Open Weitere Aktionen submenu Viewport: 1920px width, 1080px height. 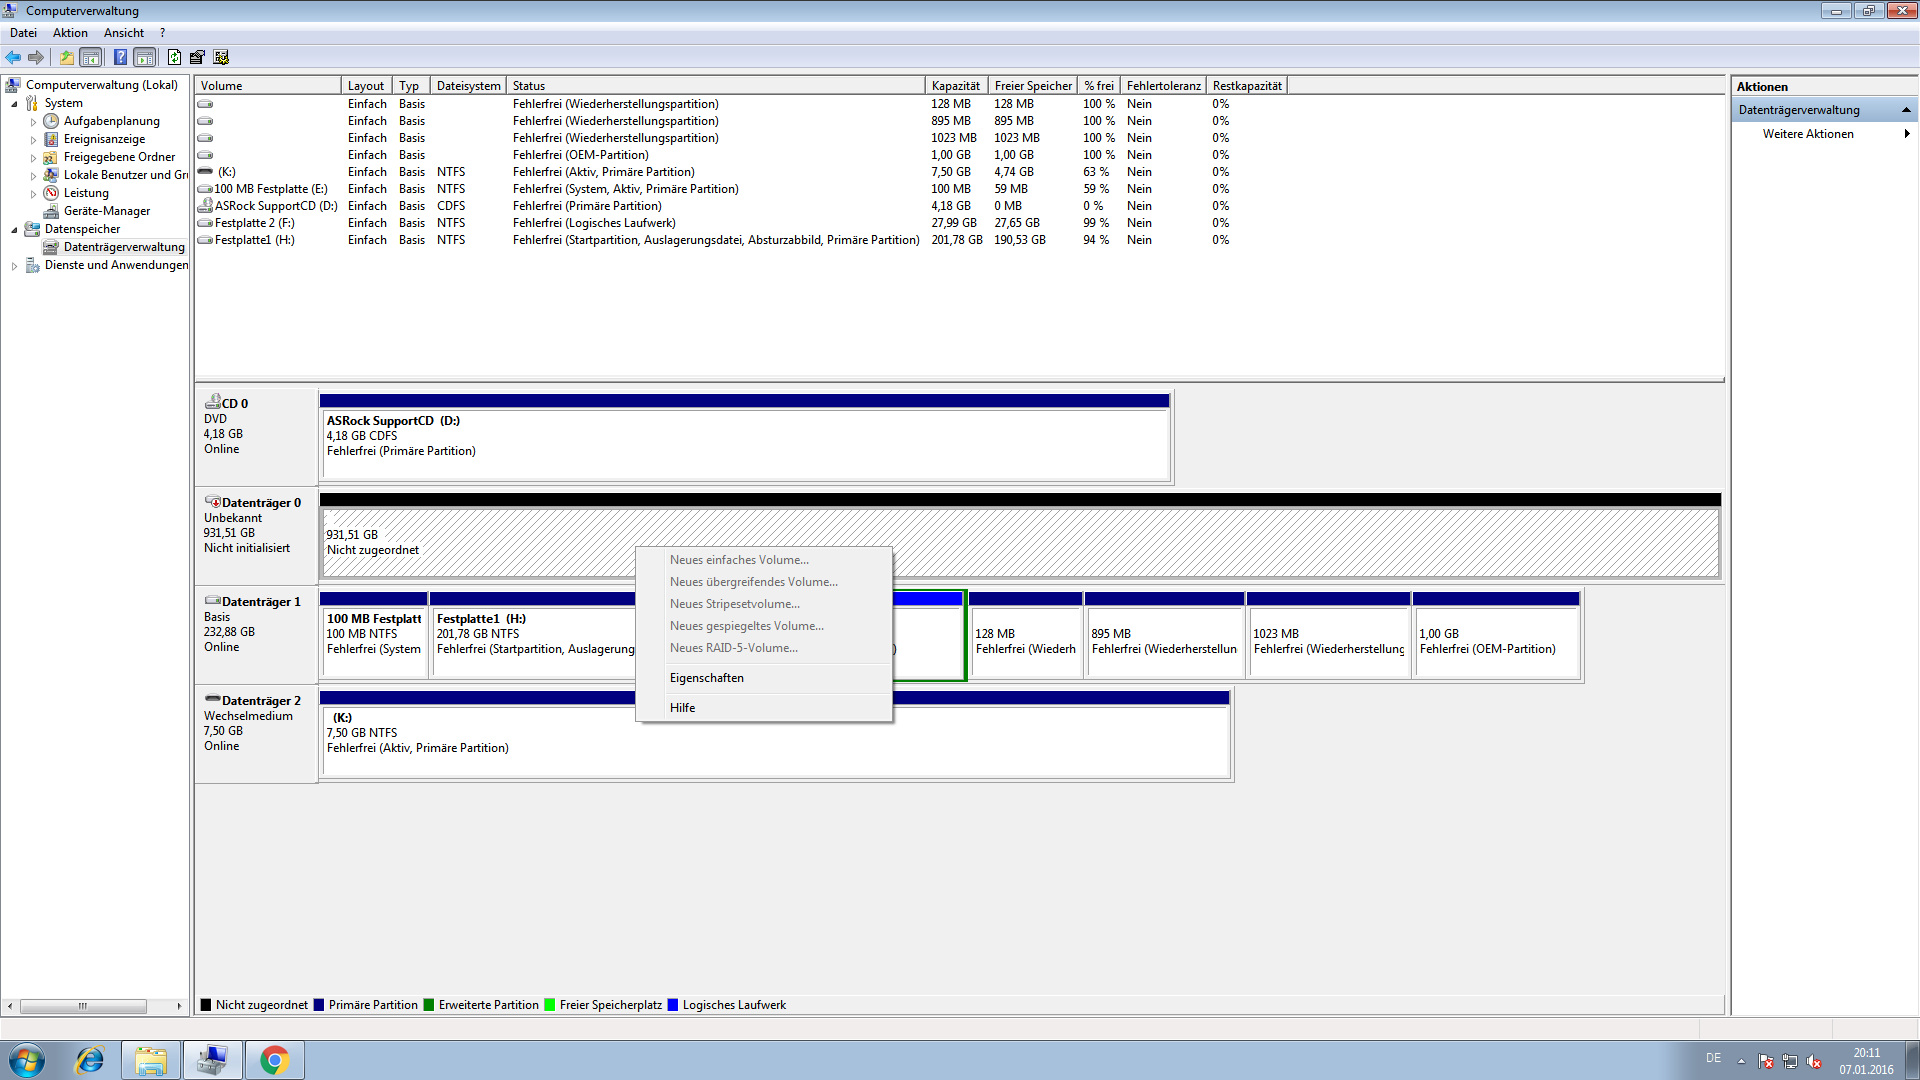coord(1808,134)
